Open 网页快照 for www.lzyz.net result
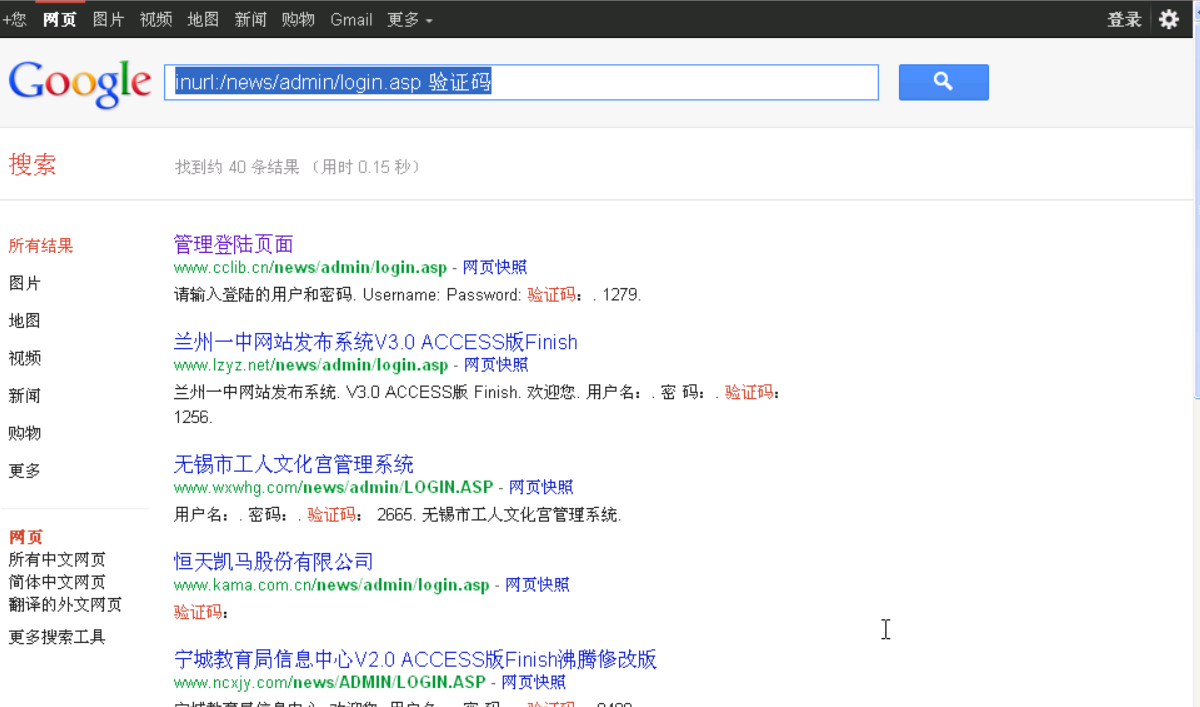Image resolution: width=1200 pixels, height=707 pixels. click(x=496, y=365)
